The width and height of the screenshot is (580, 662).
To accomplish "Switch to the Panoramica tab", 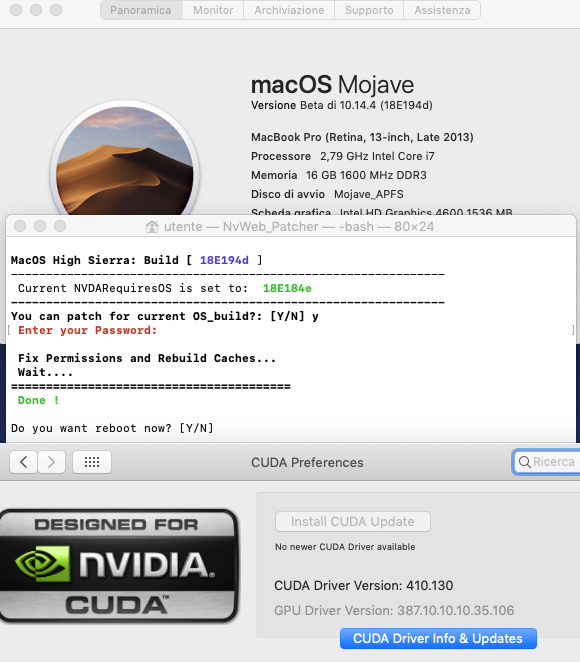I will click(x=141, y=10).
